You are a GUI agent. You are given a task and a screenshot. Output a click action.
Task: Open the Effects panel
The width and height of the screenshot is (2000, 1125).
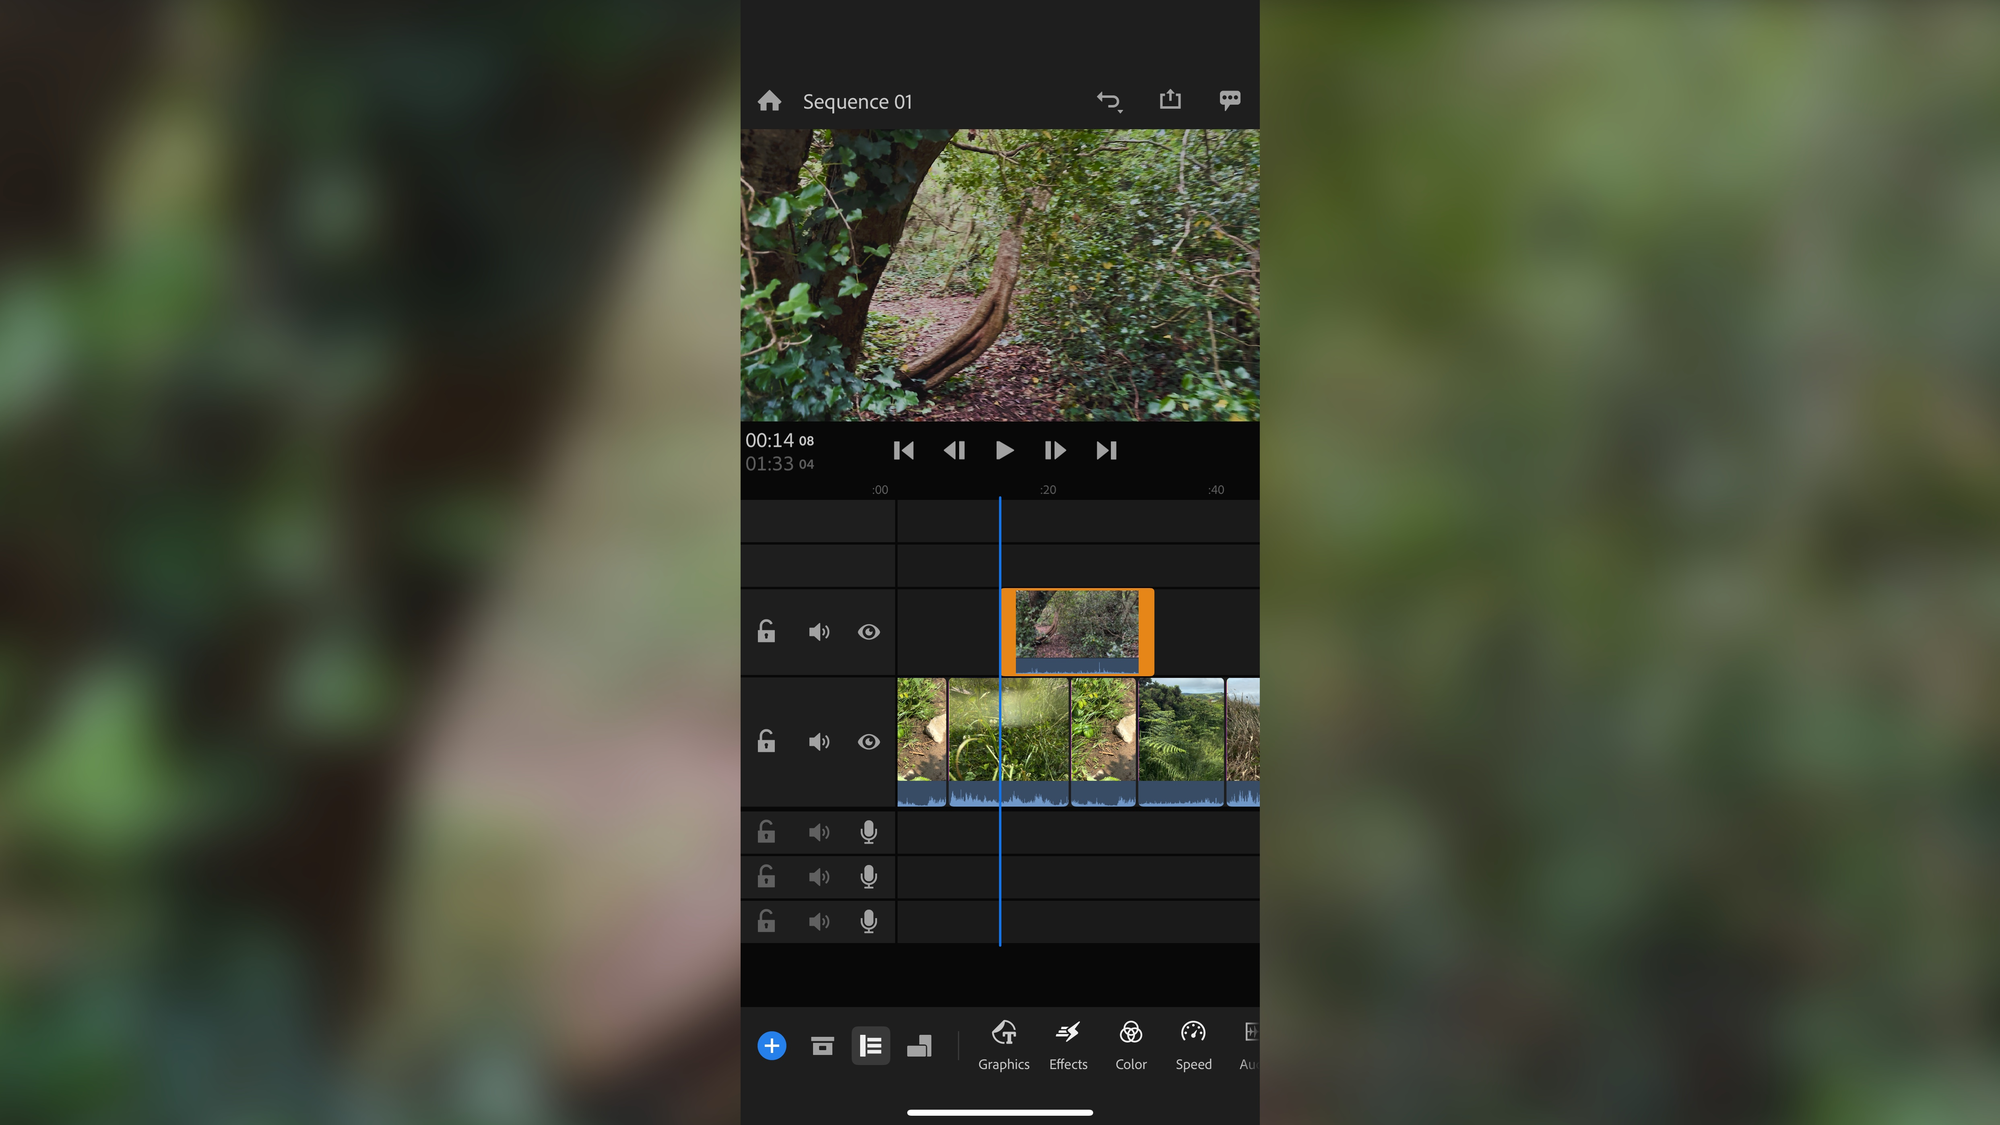tap(1067, 1045)
